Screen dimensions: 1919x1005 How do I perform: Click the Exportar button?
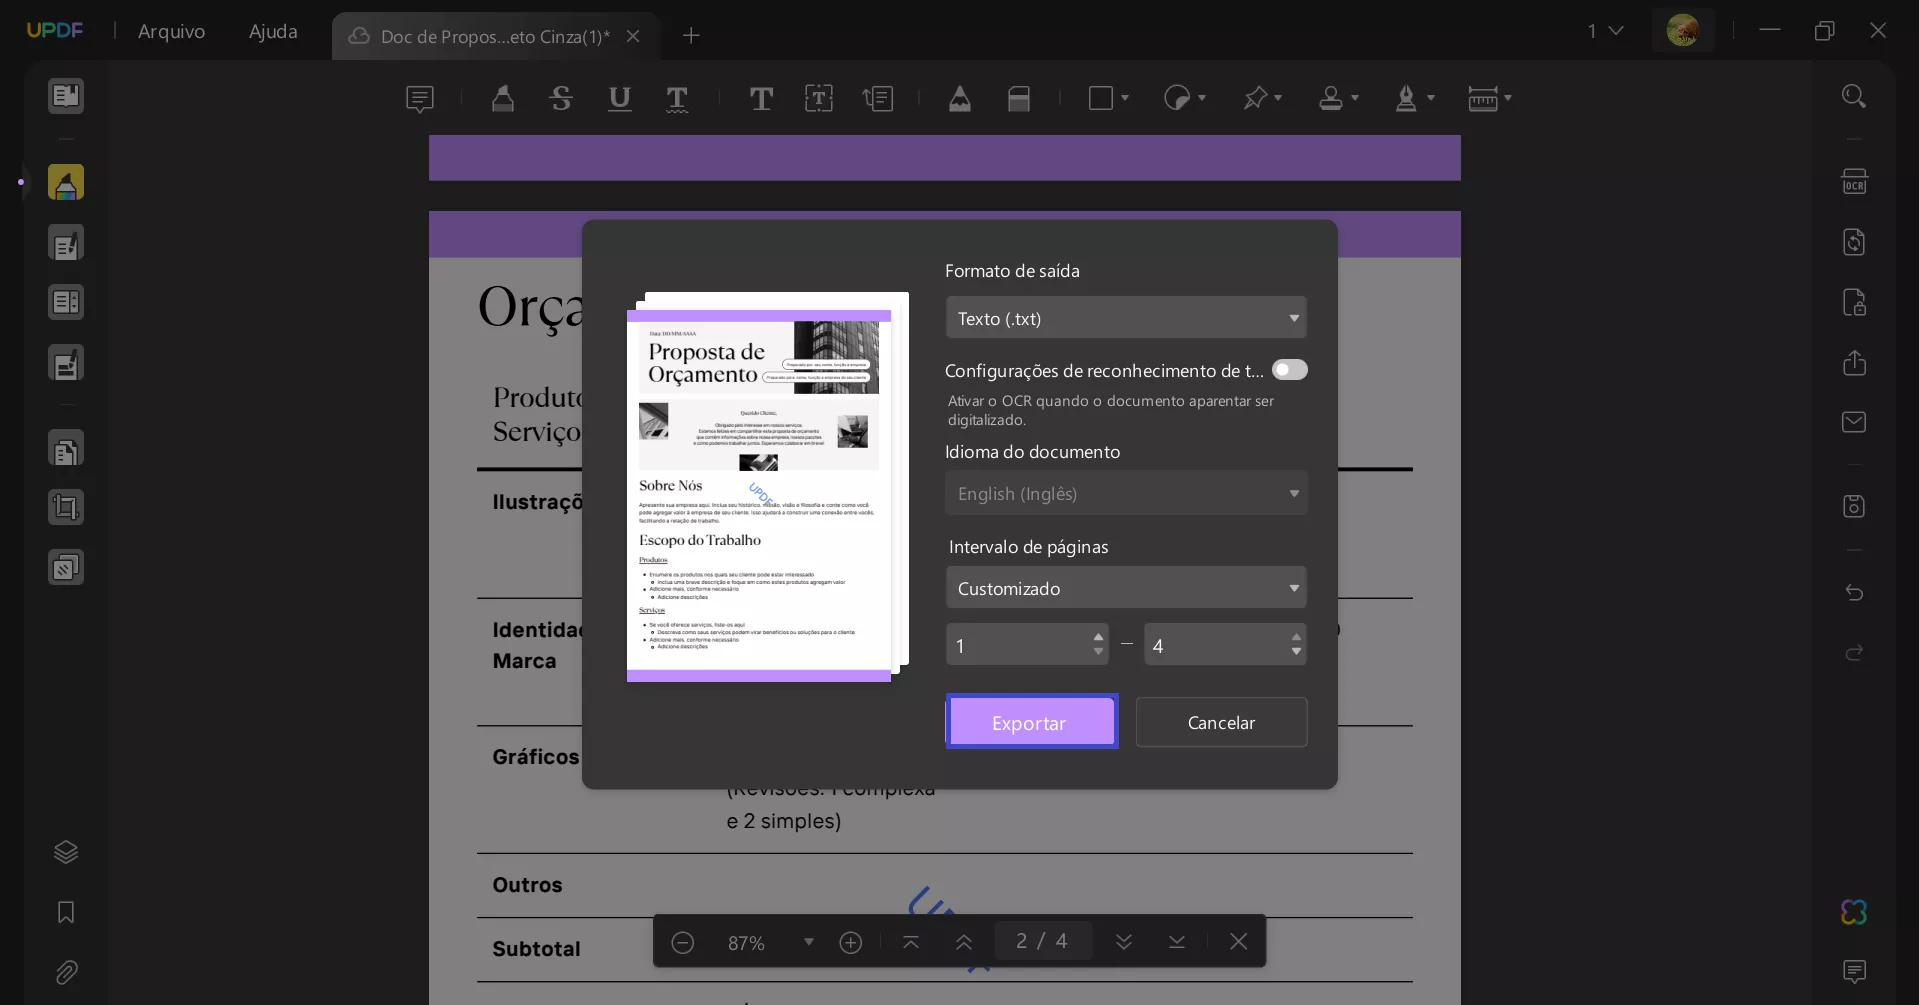coord(1032,722)
